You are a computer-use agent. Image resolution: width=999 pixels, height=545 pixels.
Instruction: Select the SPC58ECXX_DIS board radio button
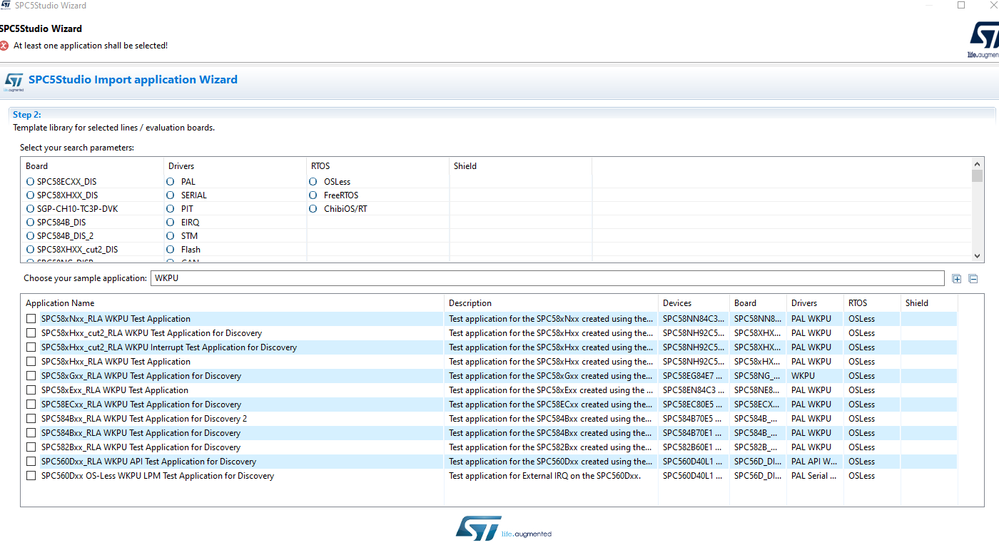click(30, 182)
